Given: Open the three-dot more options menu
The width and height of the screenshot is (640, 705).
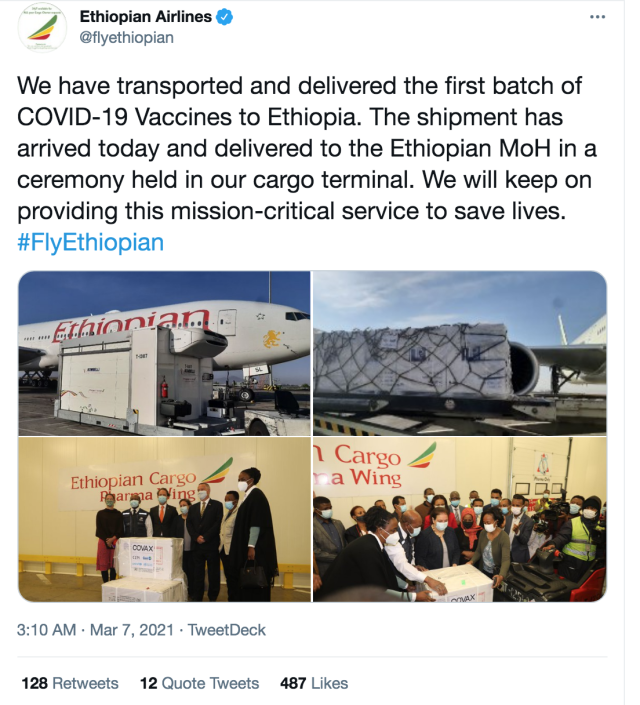Looking at the screenshot, I should pyautogui.click(x=597, y=17).
